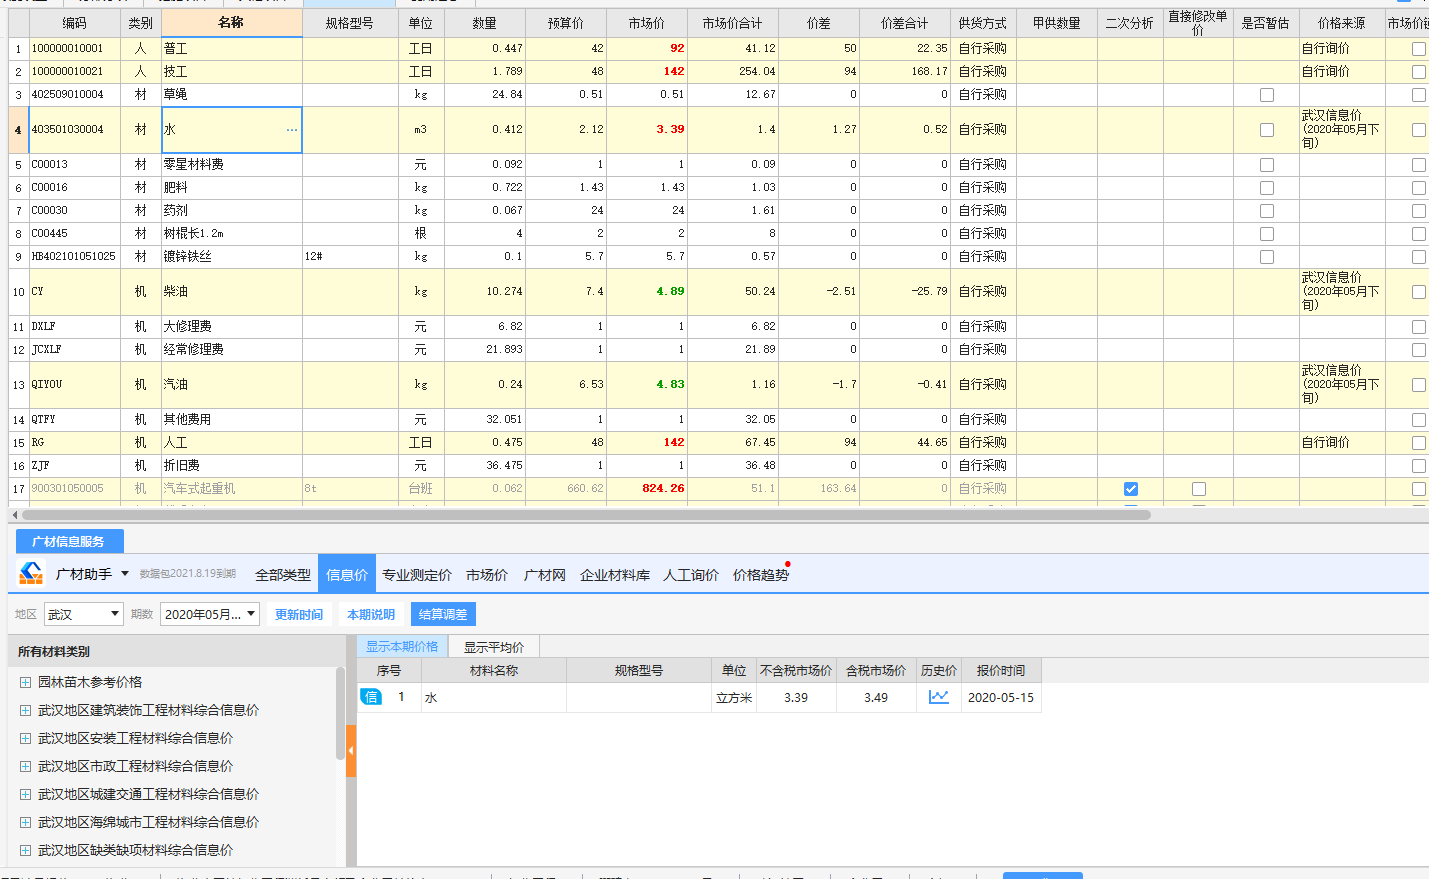Open the 人工询价 tab
The height and width of the screenshot is (879, 1429).
click(x=691, y=575)
